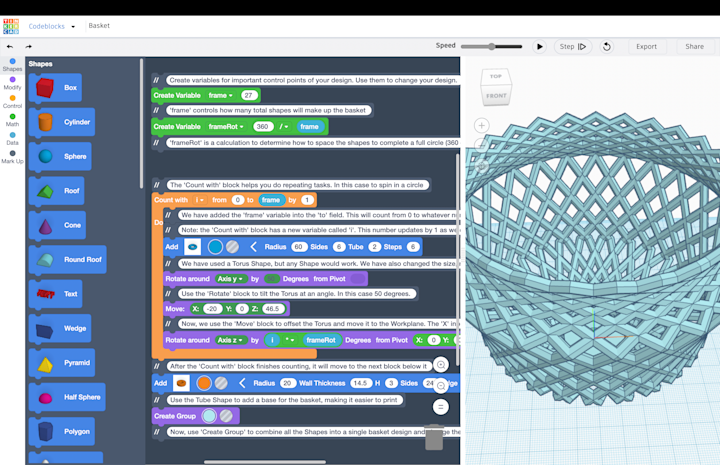This screenshot has height=465, width=720.
Task: Select the Cone shape block
Action: [x=60, y=226]
